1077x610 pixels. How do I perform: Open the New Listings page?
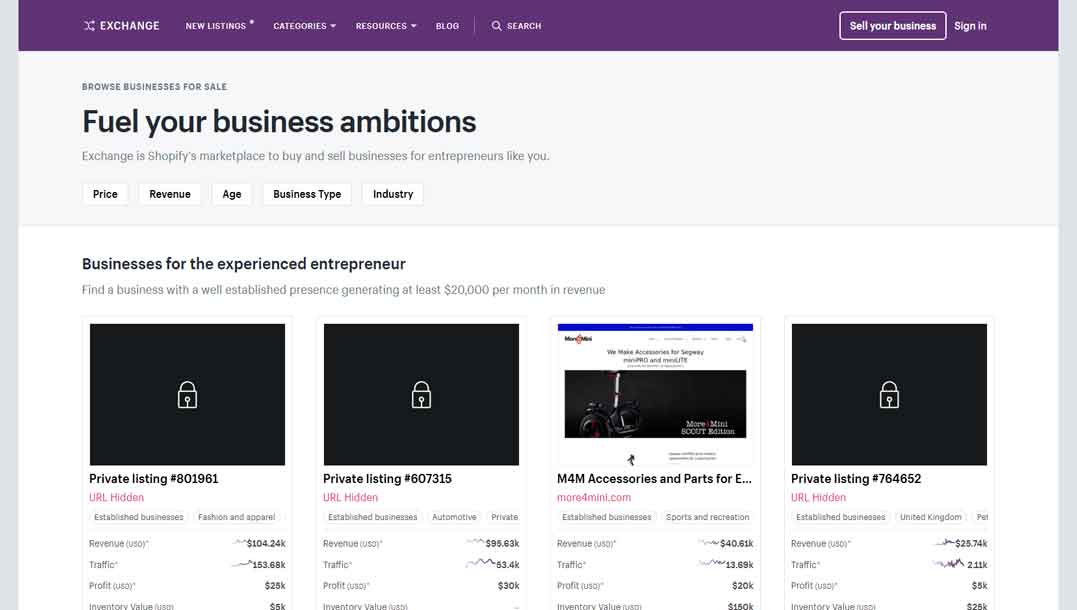click(x=216, y=26)
